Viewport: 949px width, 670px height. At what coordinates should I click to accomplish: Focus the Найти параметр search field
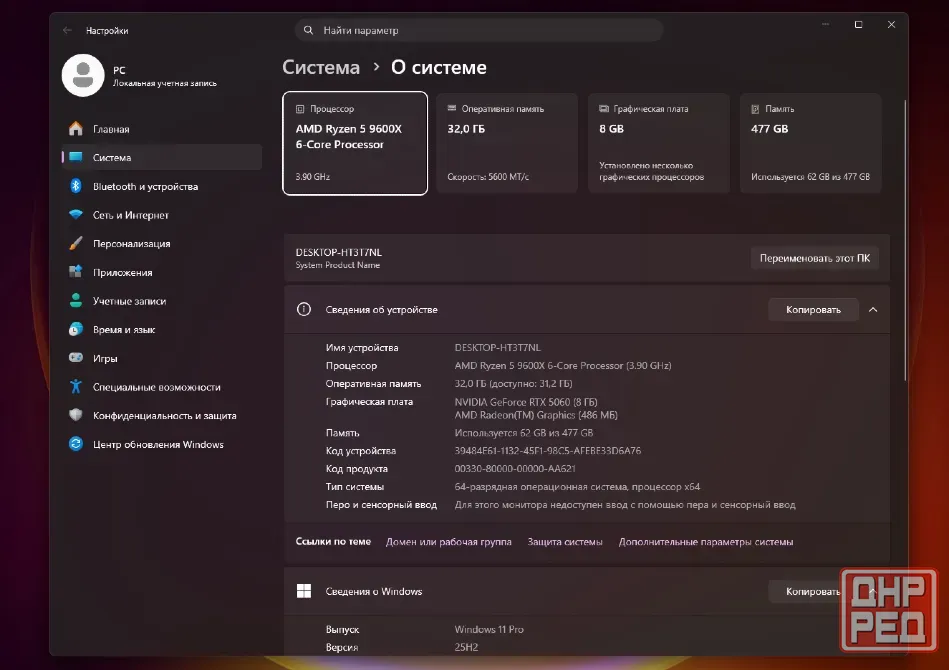click(479, 30)
